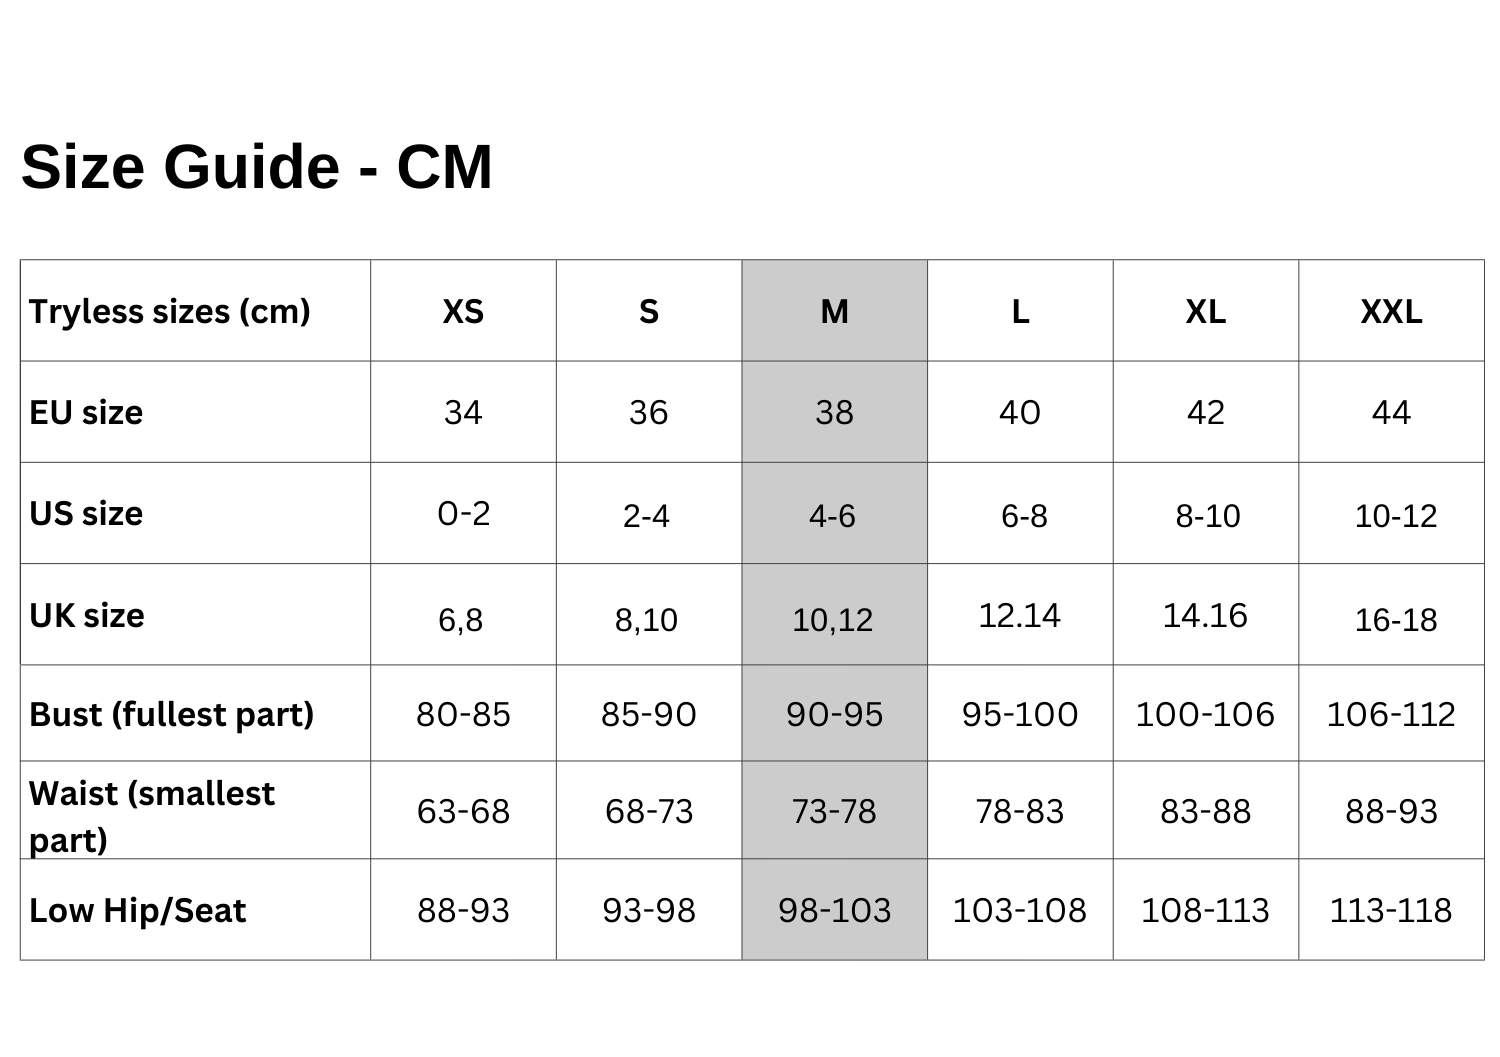Click the Low Hip/Seat row label

138,911
